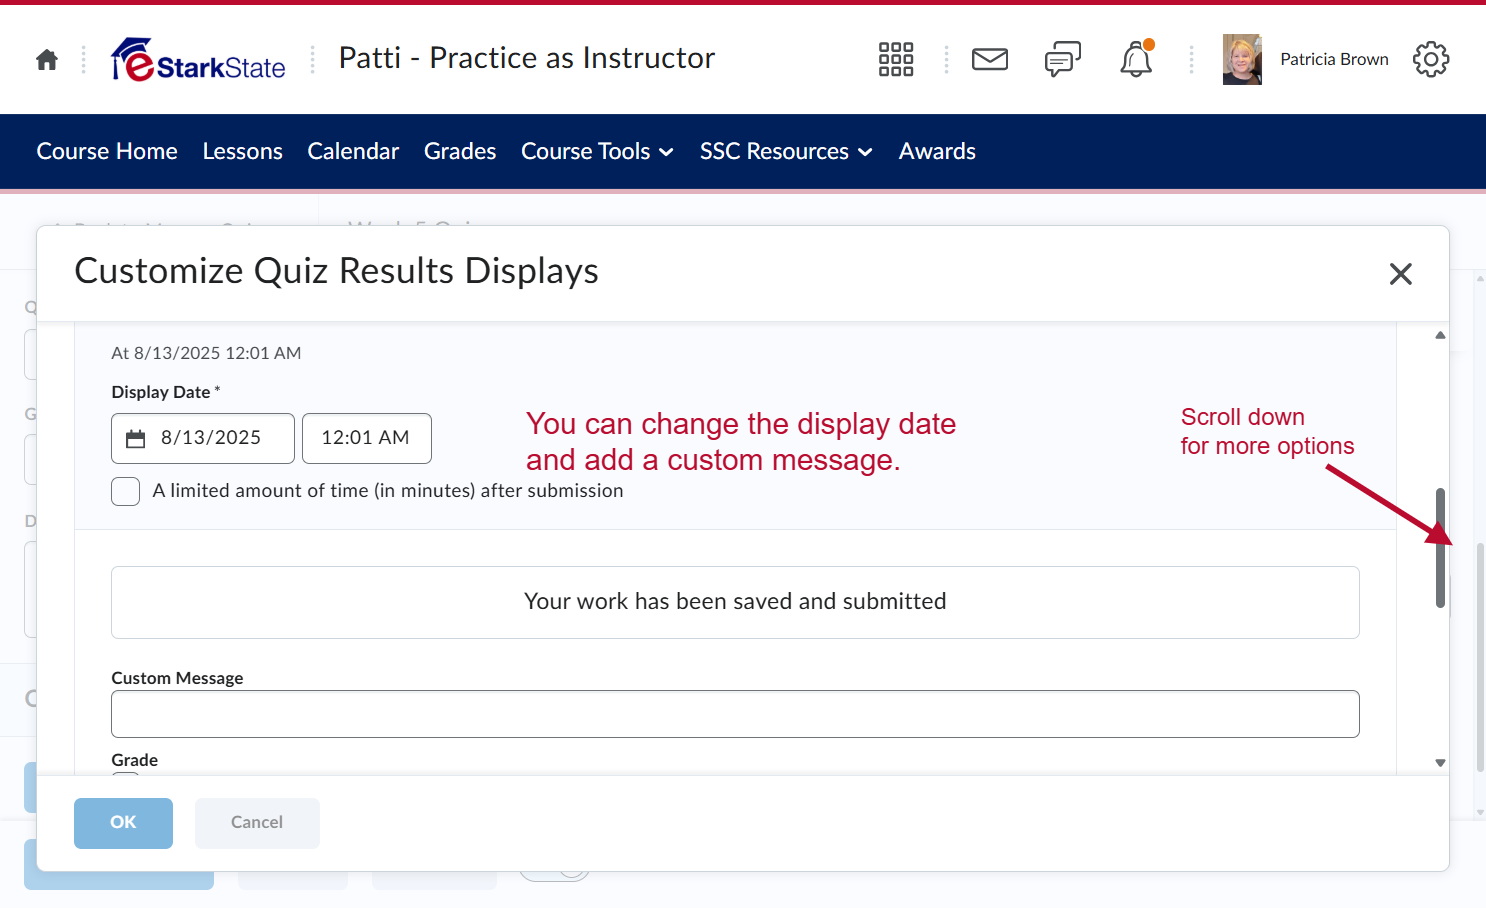
Task: Click the Patricia Brown username text
Action: (1334, 60)
